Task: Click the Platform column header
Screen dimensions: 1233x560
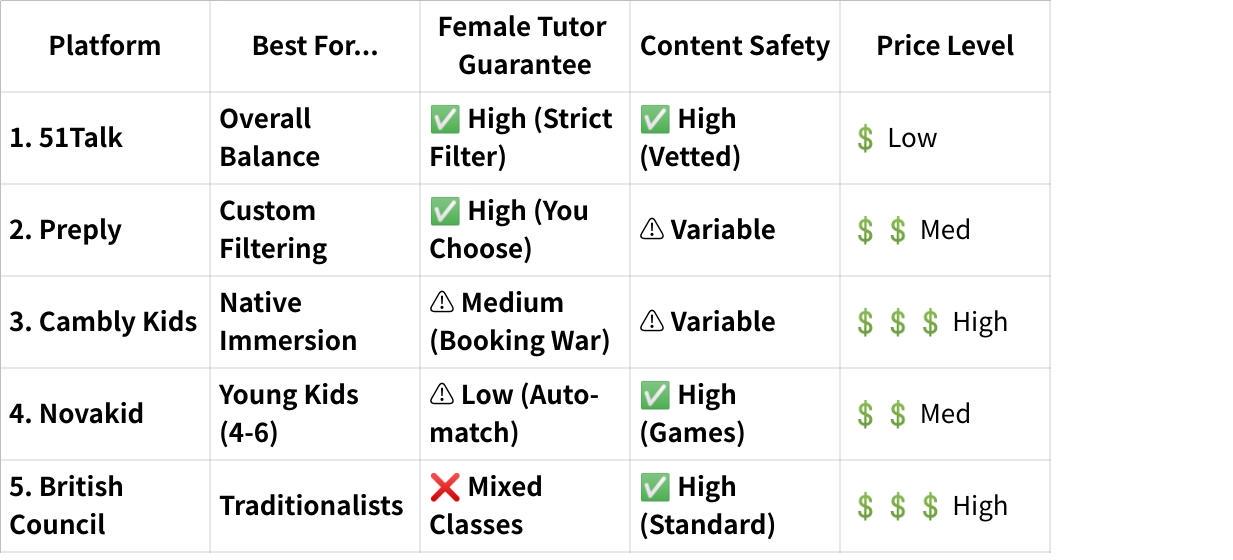Action: (x=105, y=46)
